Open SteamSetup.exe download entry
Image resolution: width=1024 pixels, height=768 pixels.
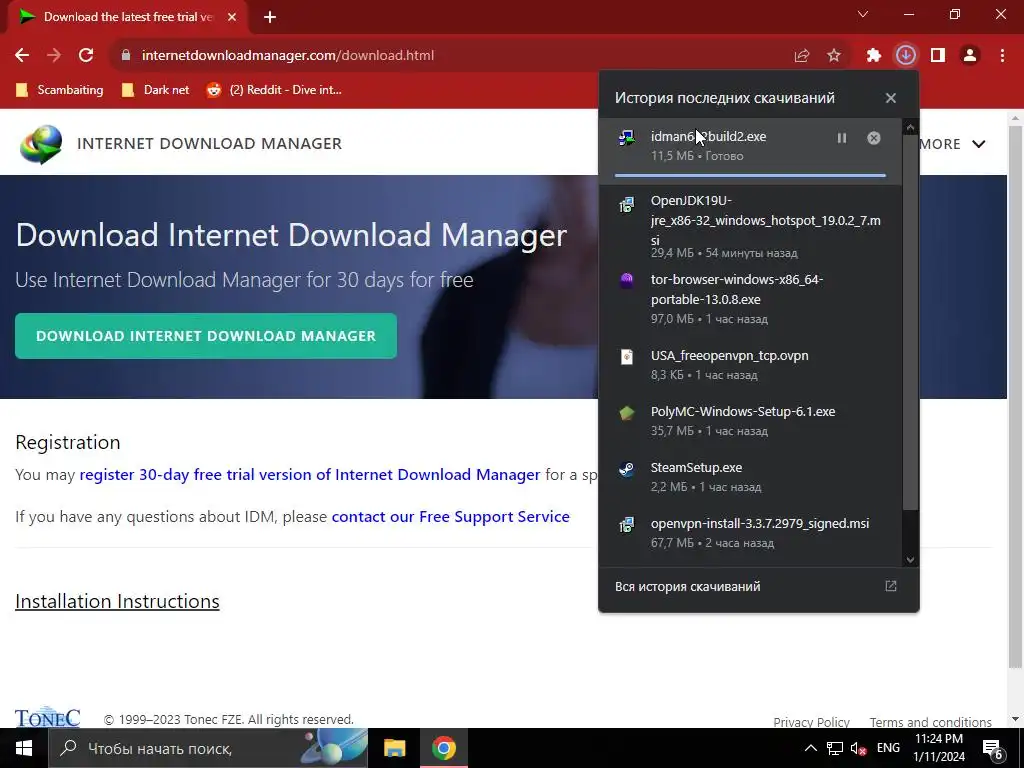[750, 477]
